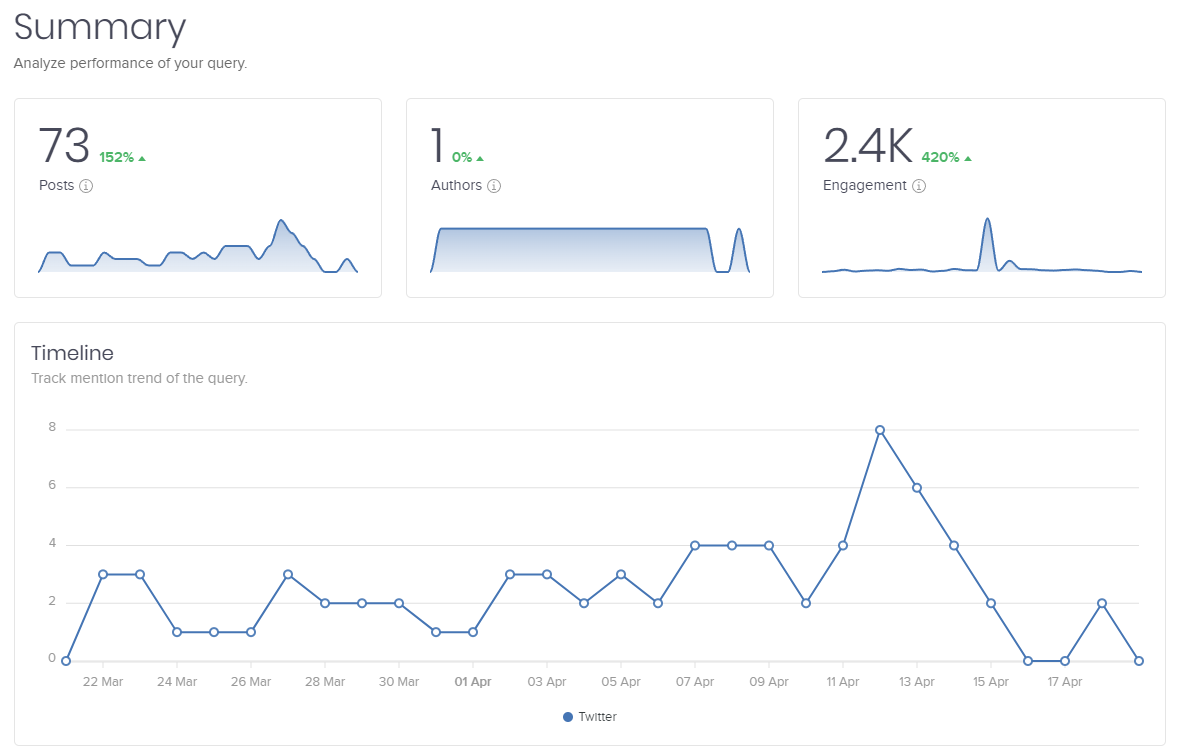Image resolution: width=1178 pixels, height=756 pixels.
Task: Click the Summary page heading
Action: (99, 28)
